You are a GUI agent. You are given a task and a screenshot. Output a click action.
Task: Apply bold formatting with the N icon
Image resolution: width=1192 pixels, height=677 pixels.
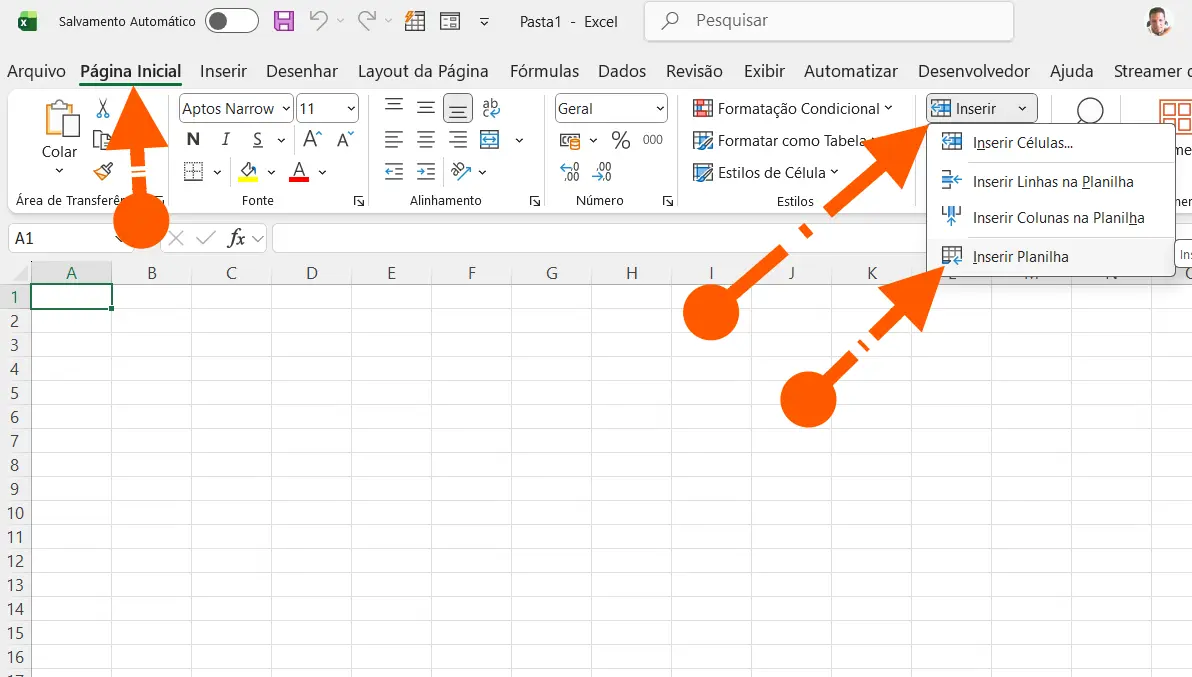pos(192,140)
